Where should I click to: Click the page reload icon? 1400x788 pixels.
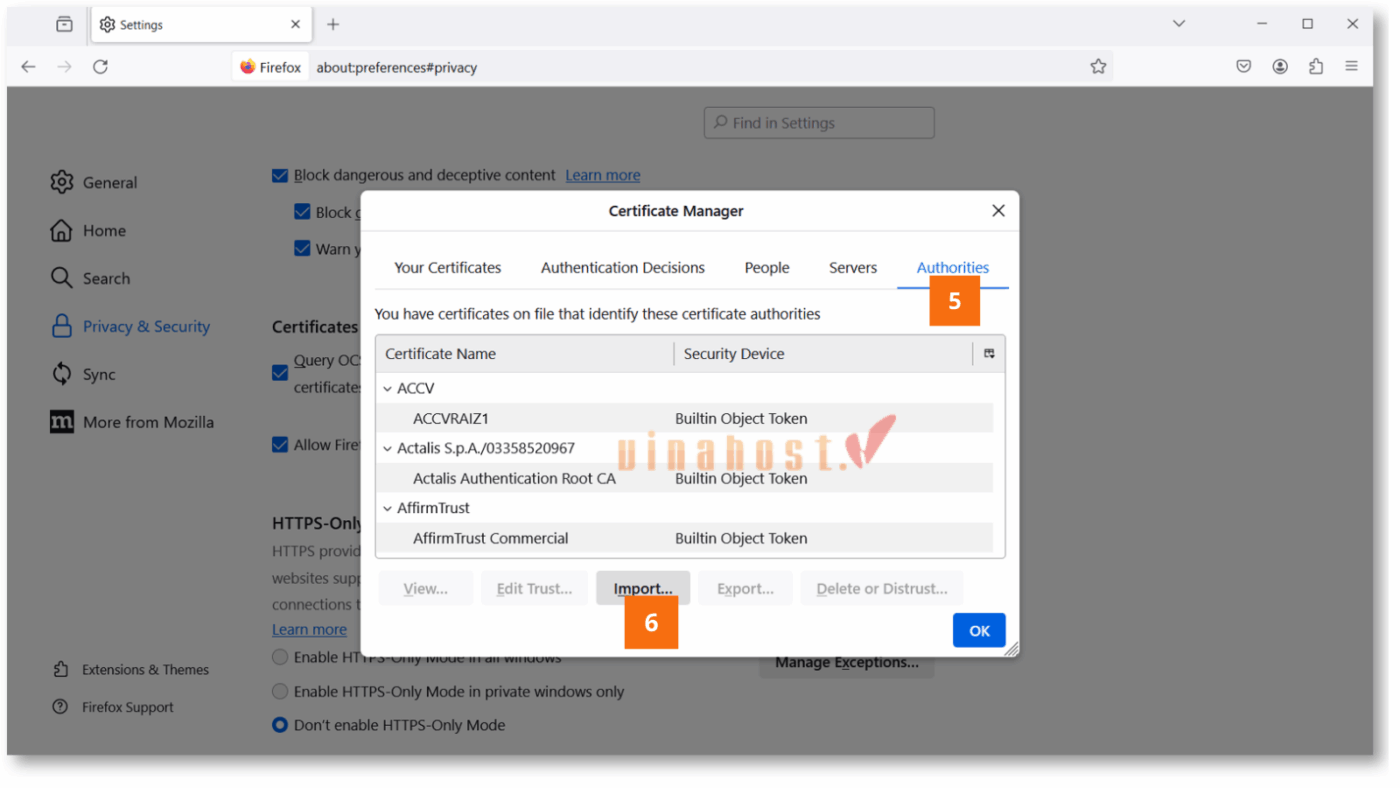point(100,66)
